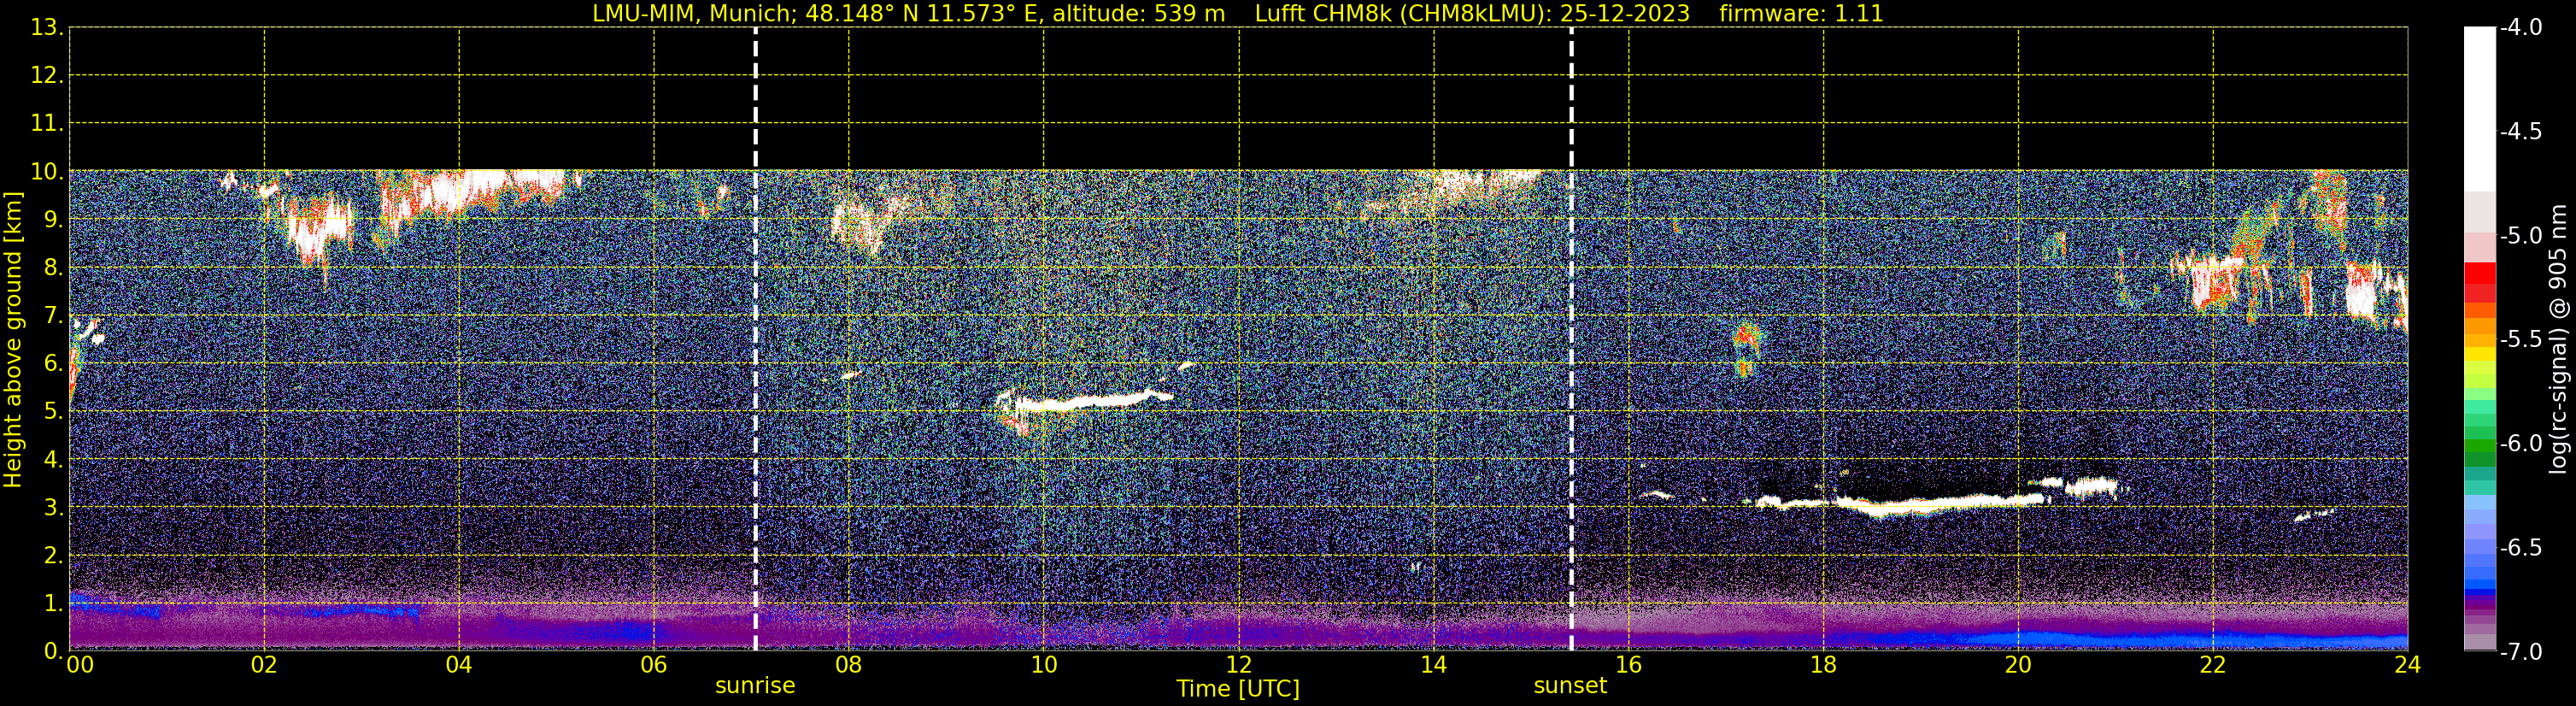Click the 'LMU-MIM, Munich' title text
Image resolution: width=2576 pixels, height=706 pixels.
point(694,14)
